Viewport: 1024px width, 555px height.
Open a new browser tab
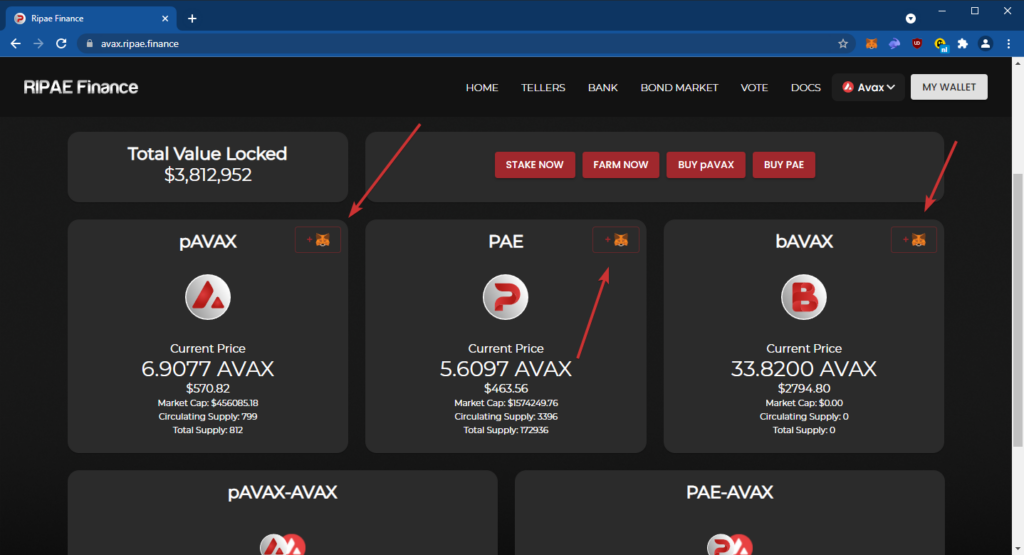[x=192, y=18]
